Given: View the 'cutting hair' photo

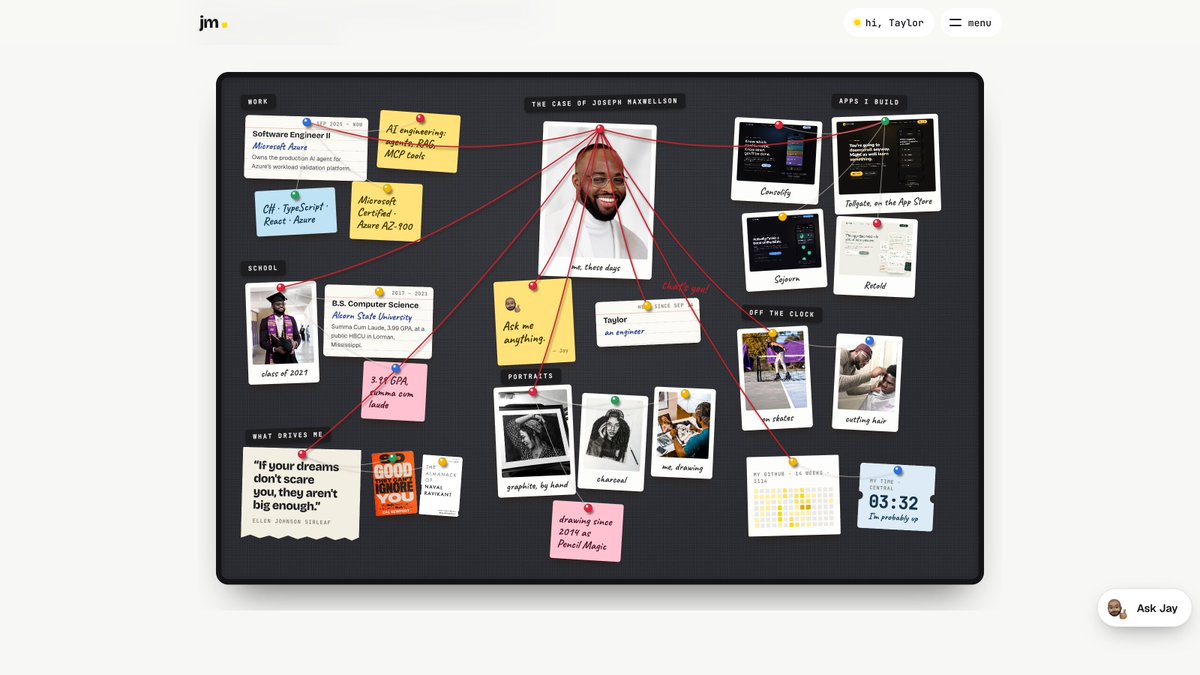Looking at the screenshot, I should pos(867,382).
